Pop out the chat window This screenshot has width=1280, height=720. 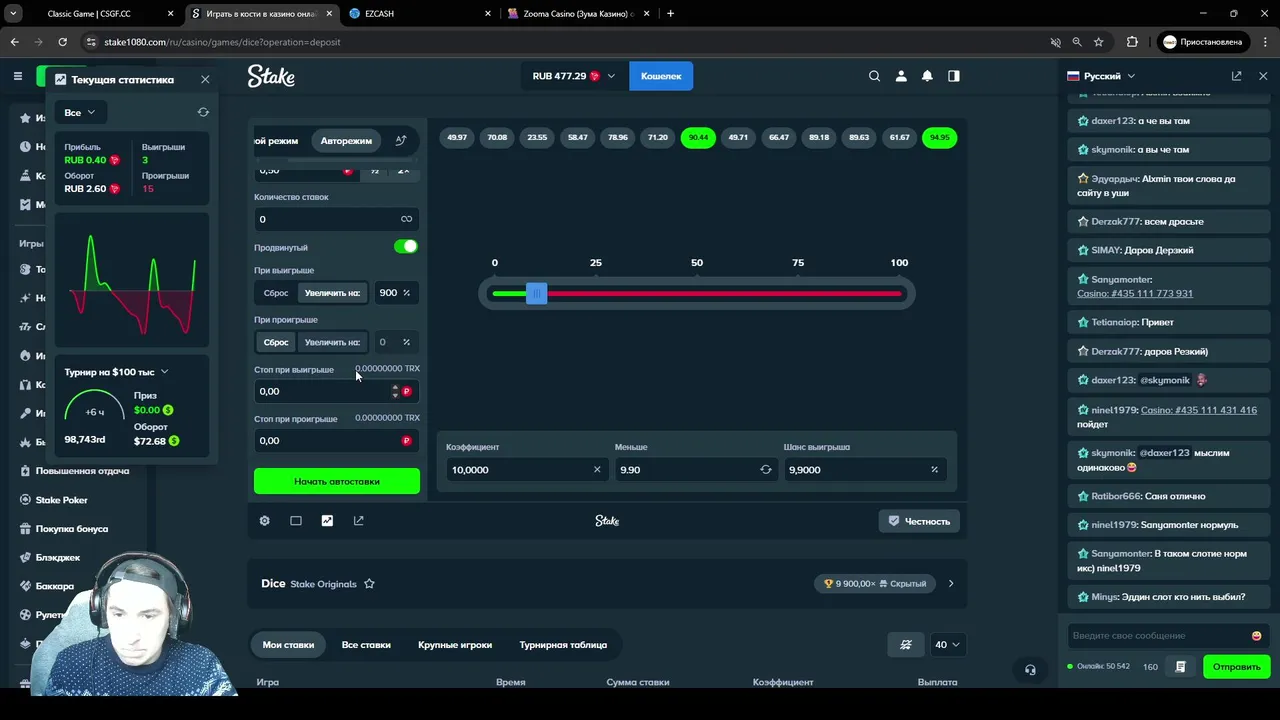(1236, 76)
